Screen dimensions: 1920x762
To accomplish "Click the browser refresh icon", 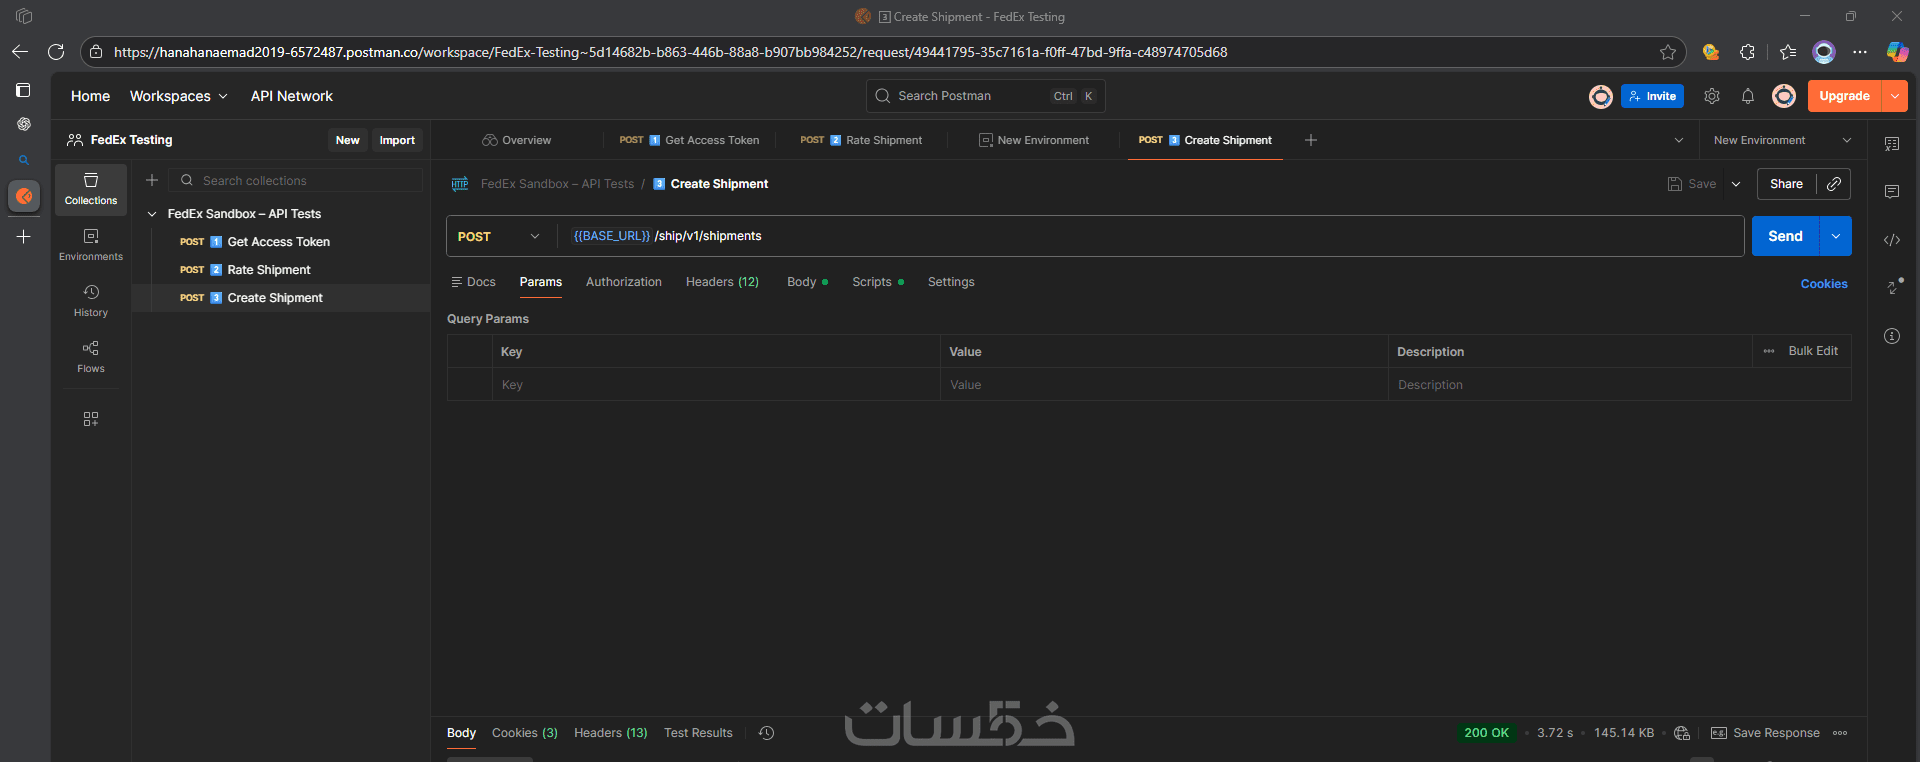I will click(56, 52).
